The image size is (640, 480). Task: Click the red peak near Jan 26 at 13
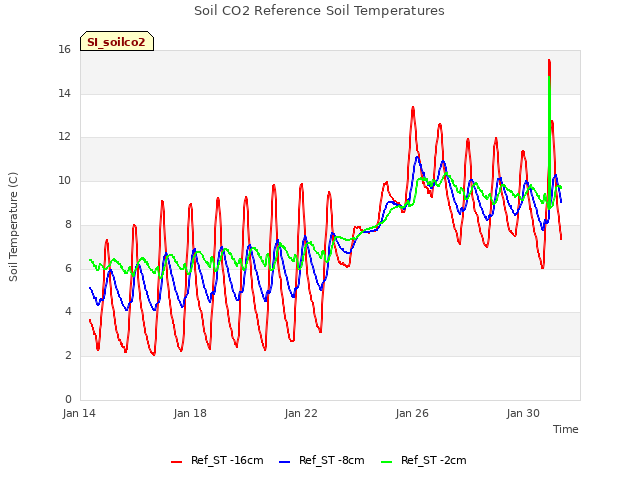click(413, 108)
